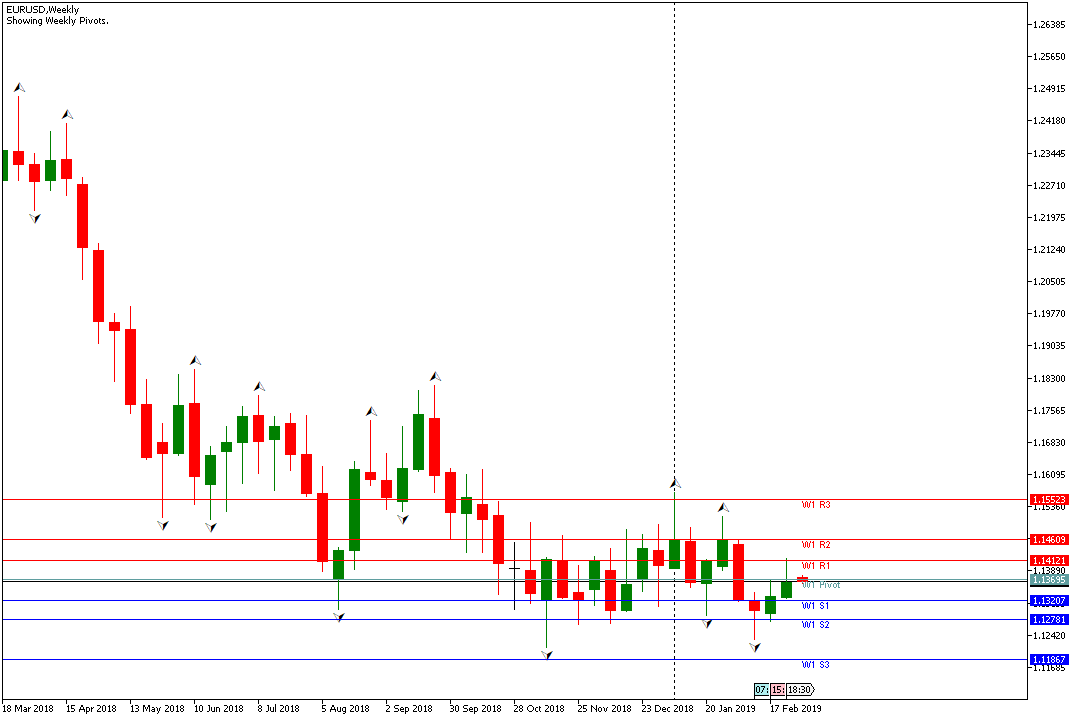
Task: Click the cyan 07: time marker
Action: pyautogui.click(x=761, y=690)
